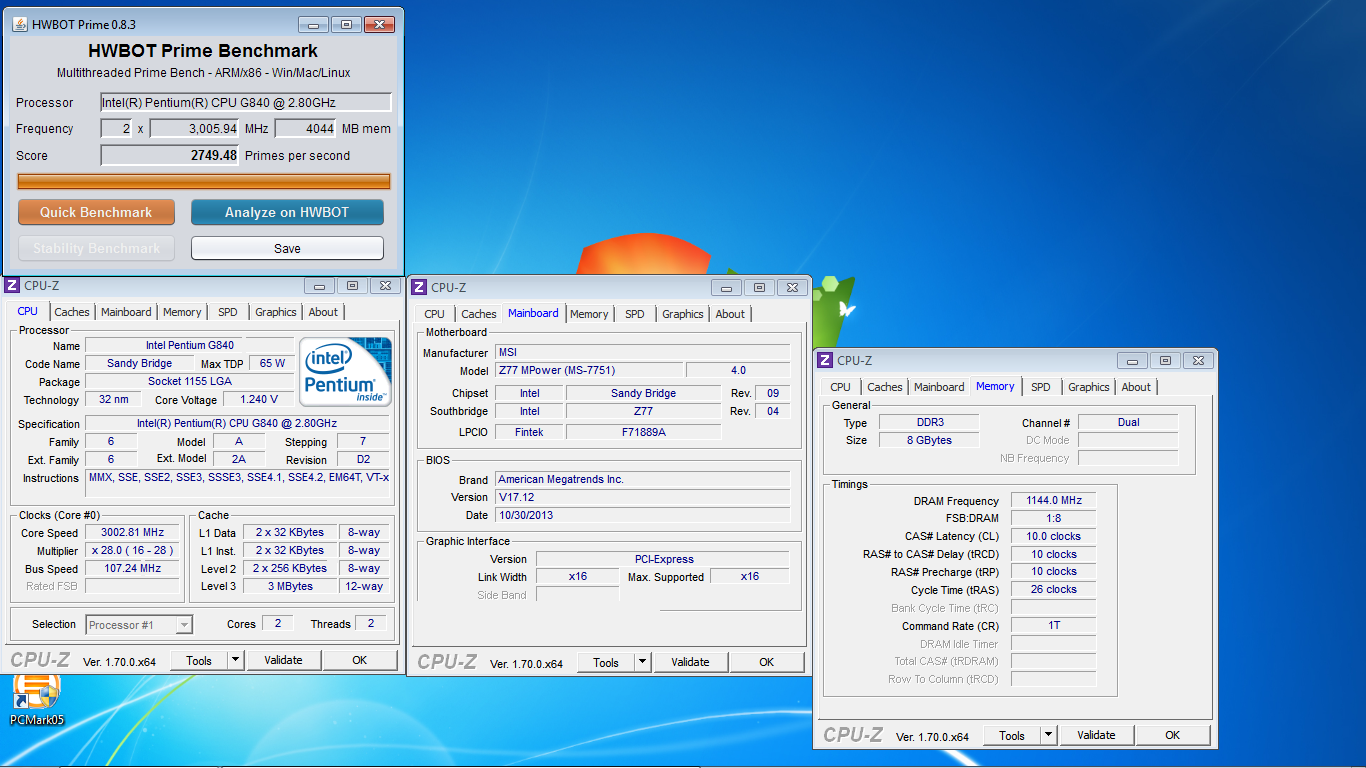Viewport: 1366px width, 768px height.
Task: Click the CPU-Z logo icon in CPU tab window title bar
Action: pyautogui.click(x=13, y=286)
